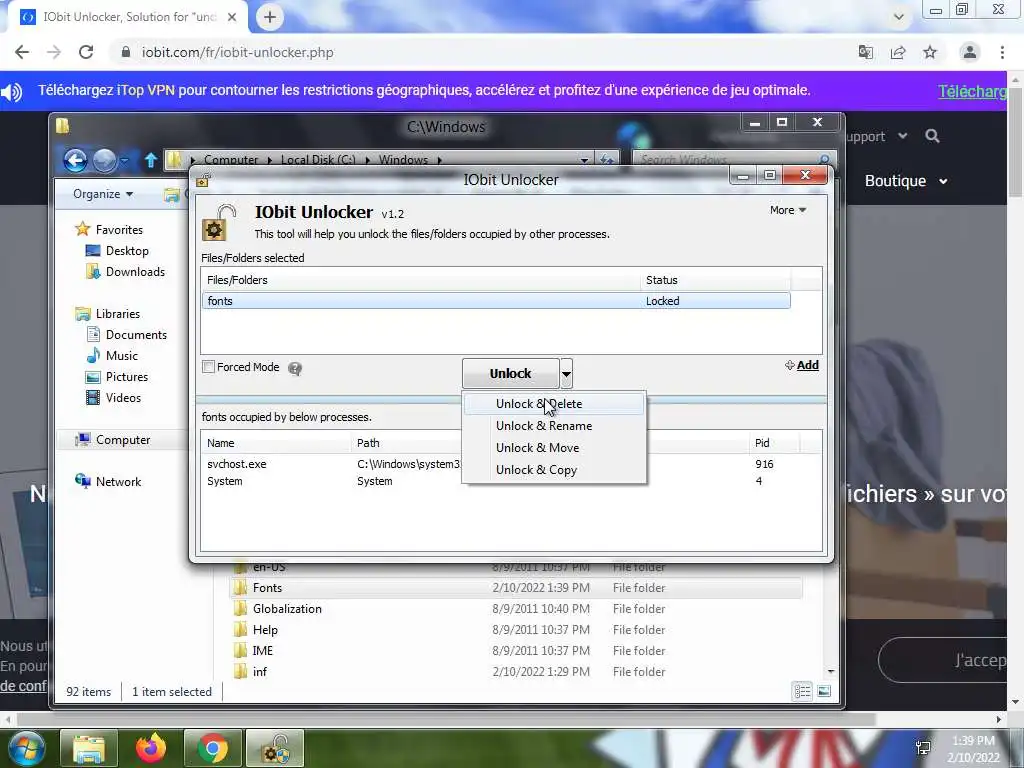Click the J'accepte cookie button
This screenshot has height=768, width=1024.
[944, 660]
